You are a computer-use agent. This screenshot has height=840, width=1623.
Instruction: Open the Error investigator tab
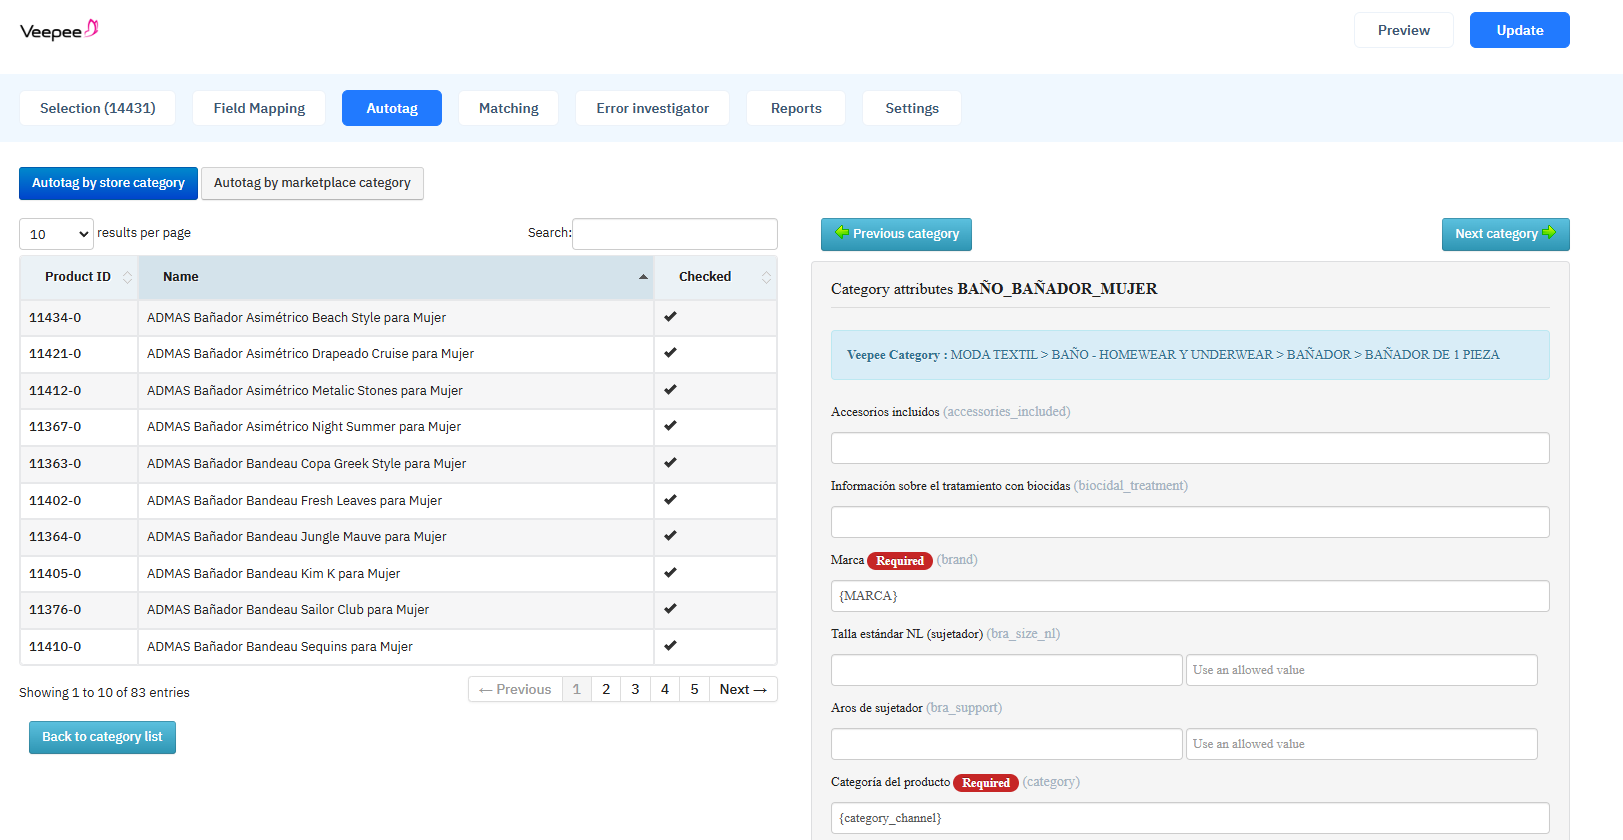click(x=653, y=108)
